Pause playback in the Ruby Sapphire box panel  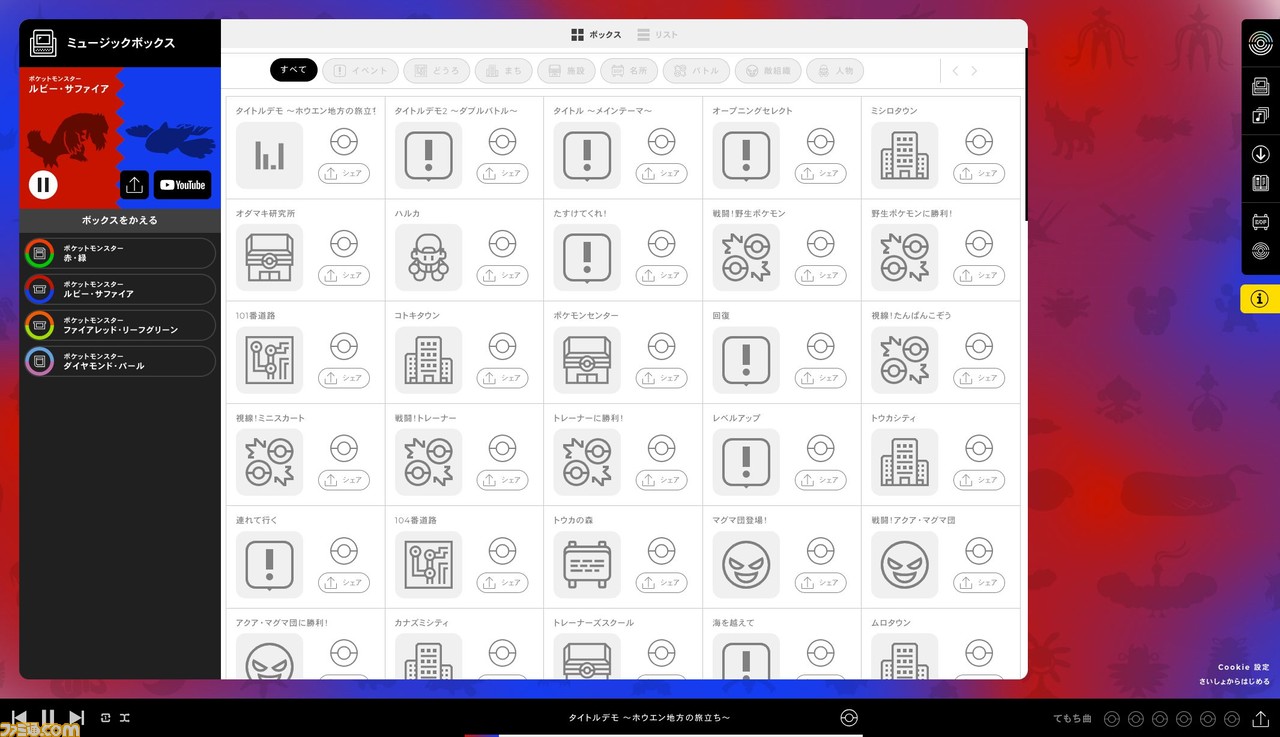43,184
